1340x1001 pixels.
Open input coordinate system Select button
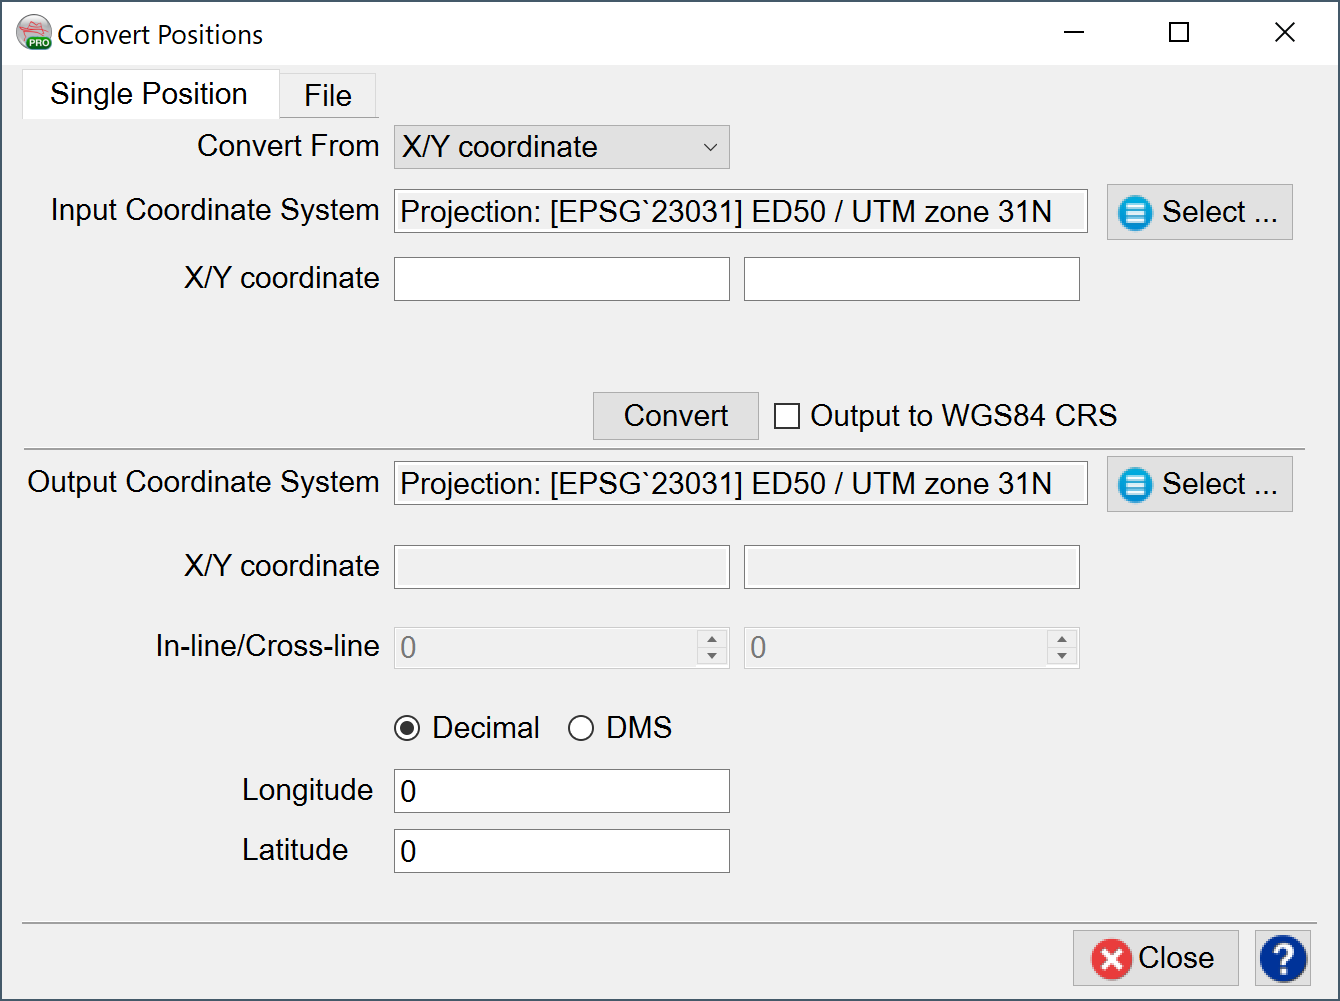1199,212
